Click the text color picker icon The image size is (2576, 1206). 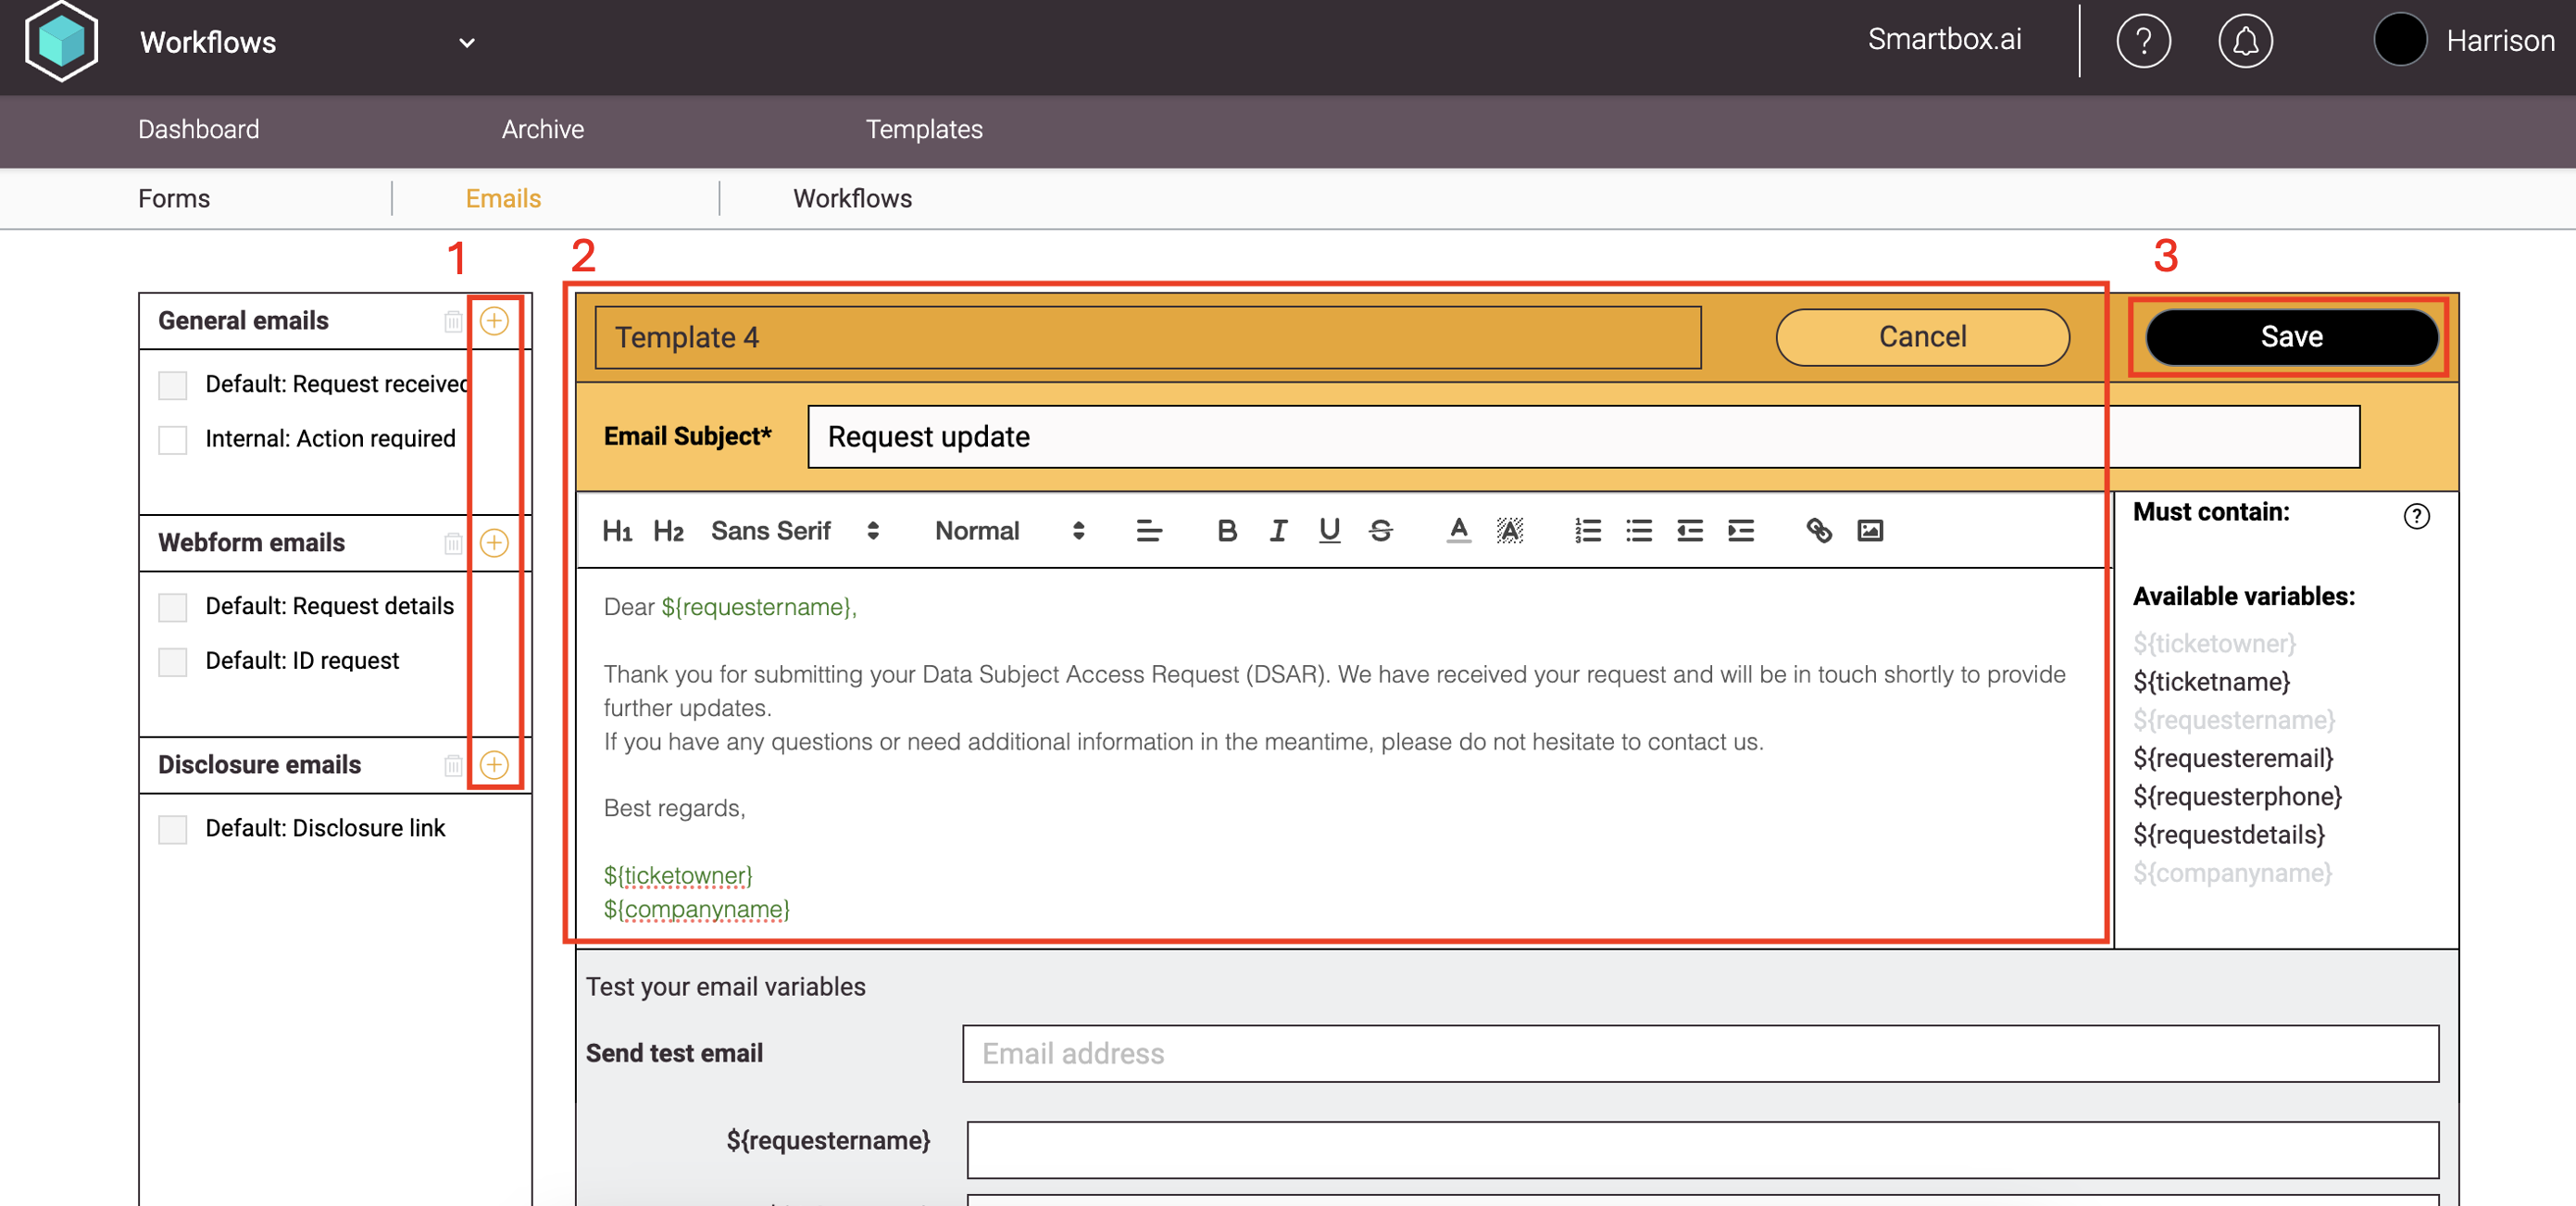pos(1458,531)
